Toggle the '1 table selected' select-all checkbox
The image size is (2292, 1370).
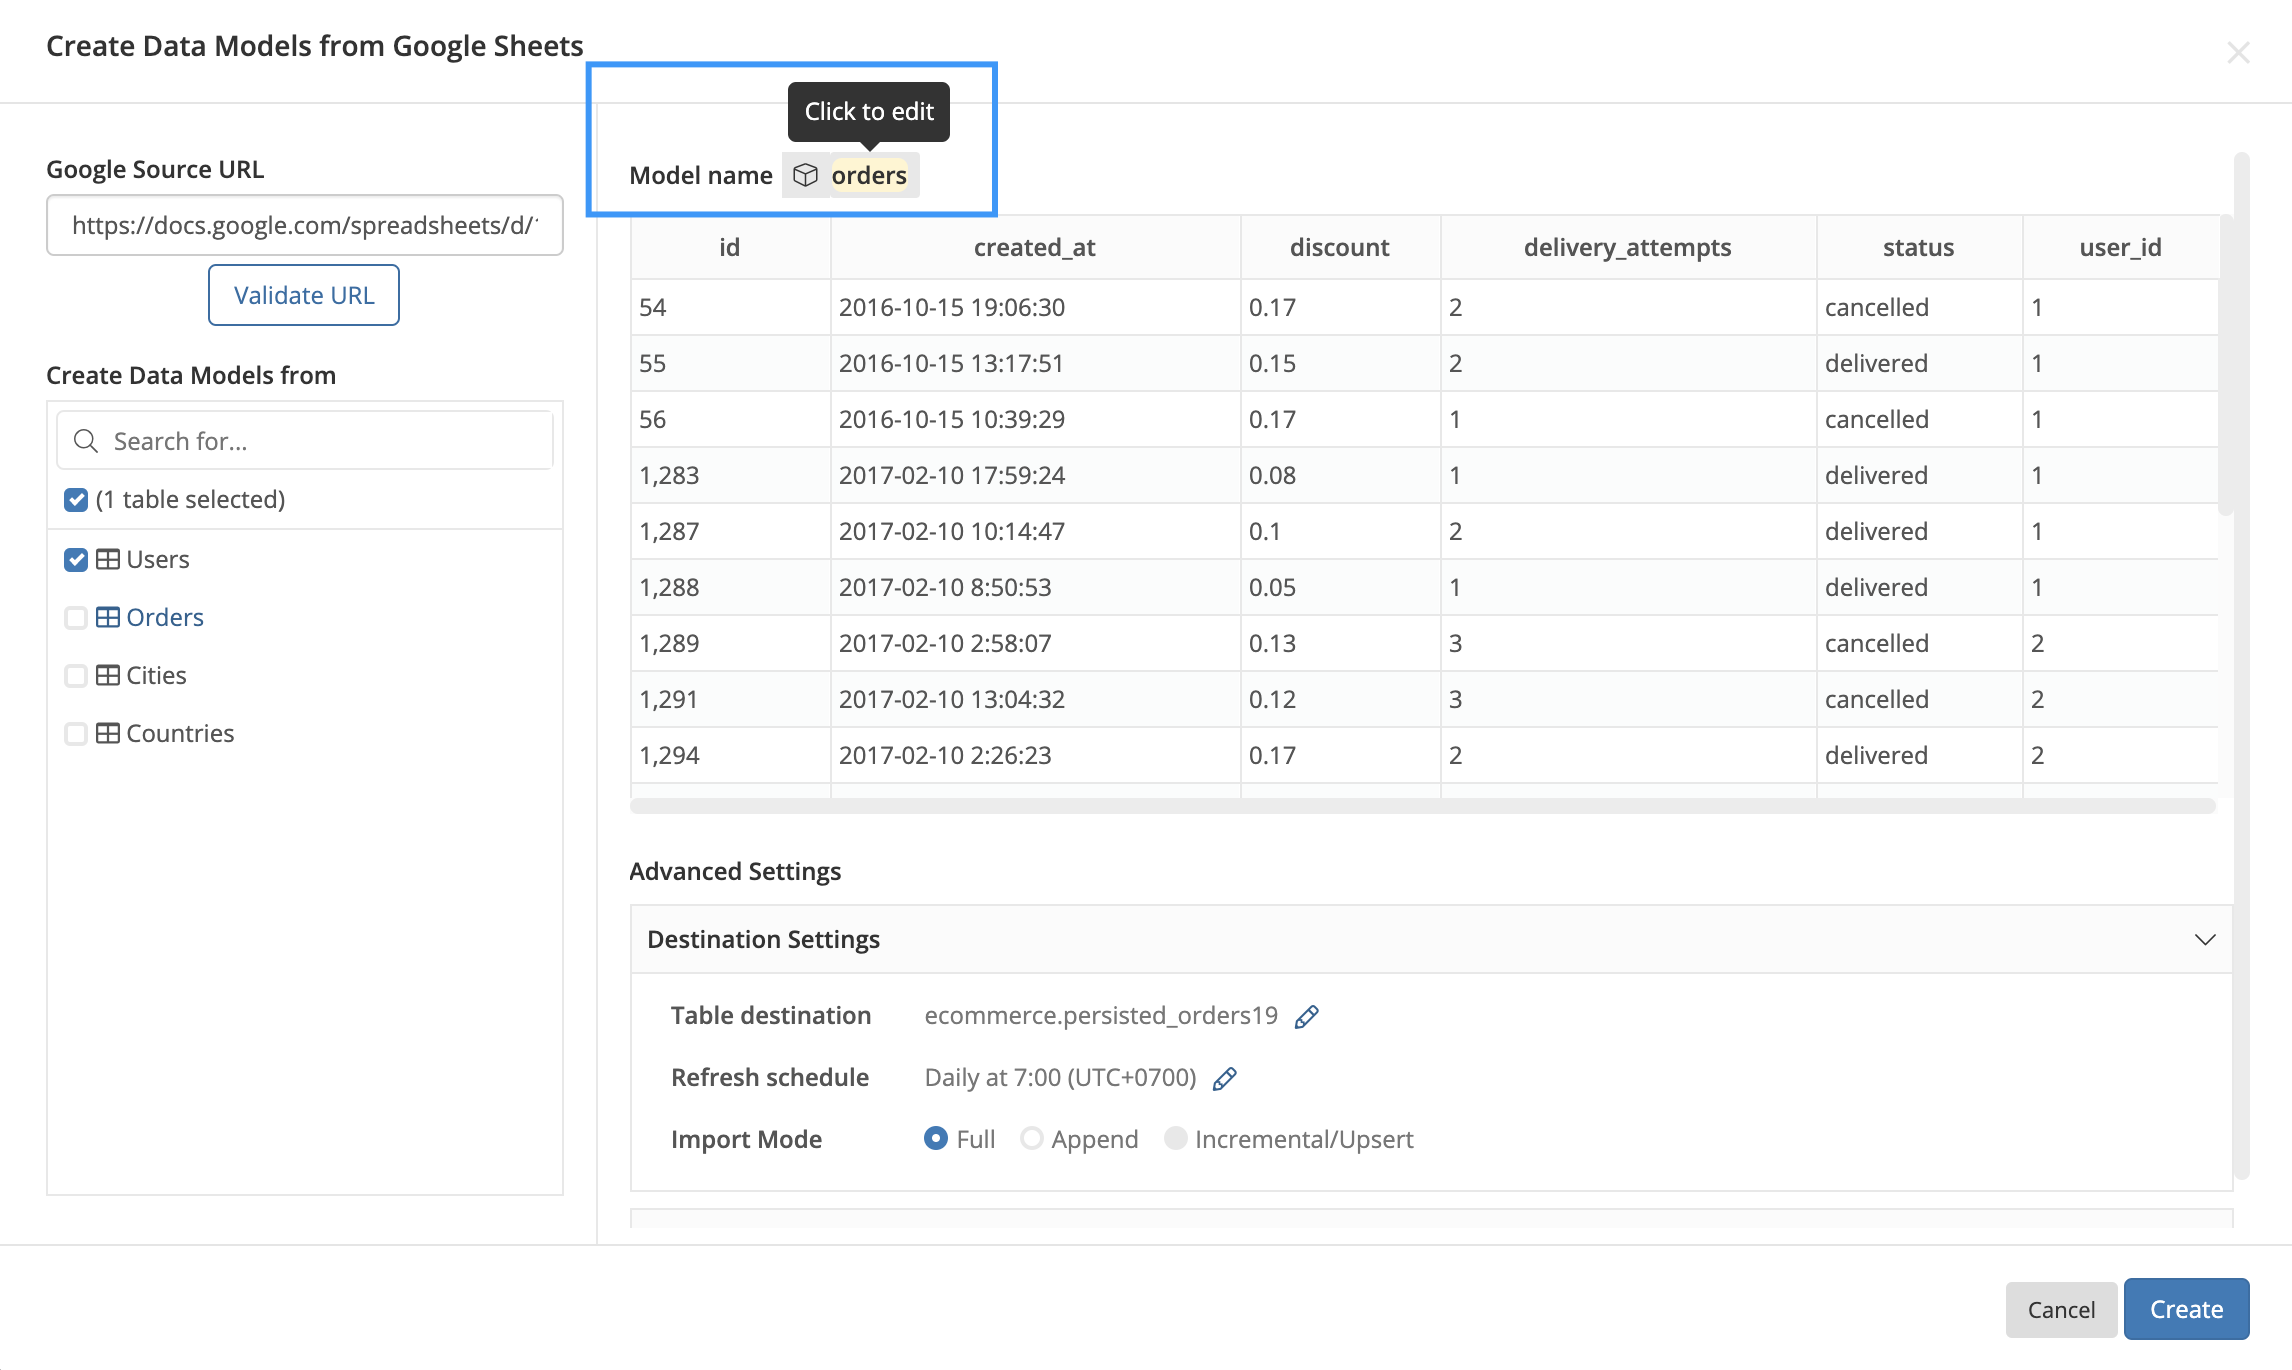(x=76, y=499)
